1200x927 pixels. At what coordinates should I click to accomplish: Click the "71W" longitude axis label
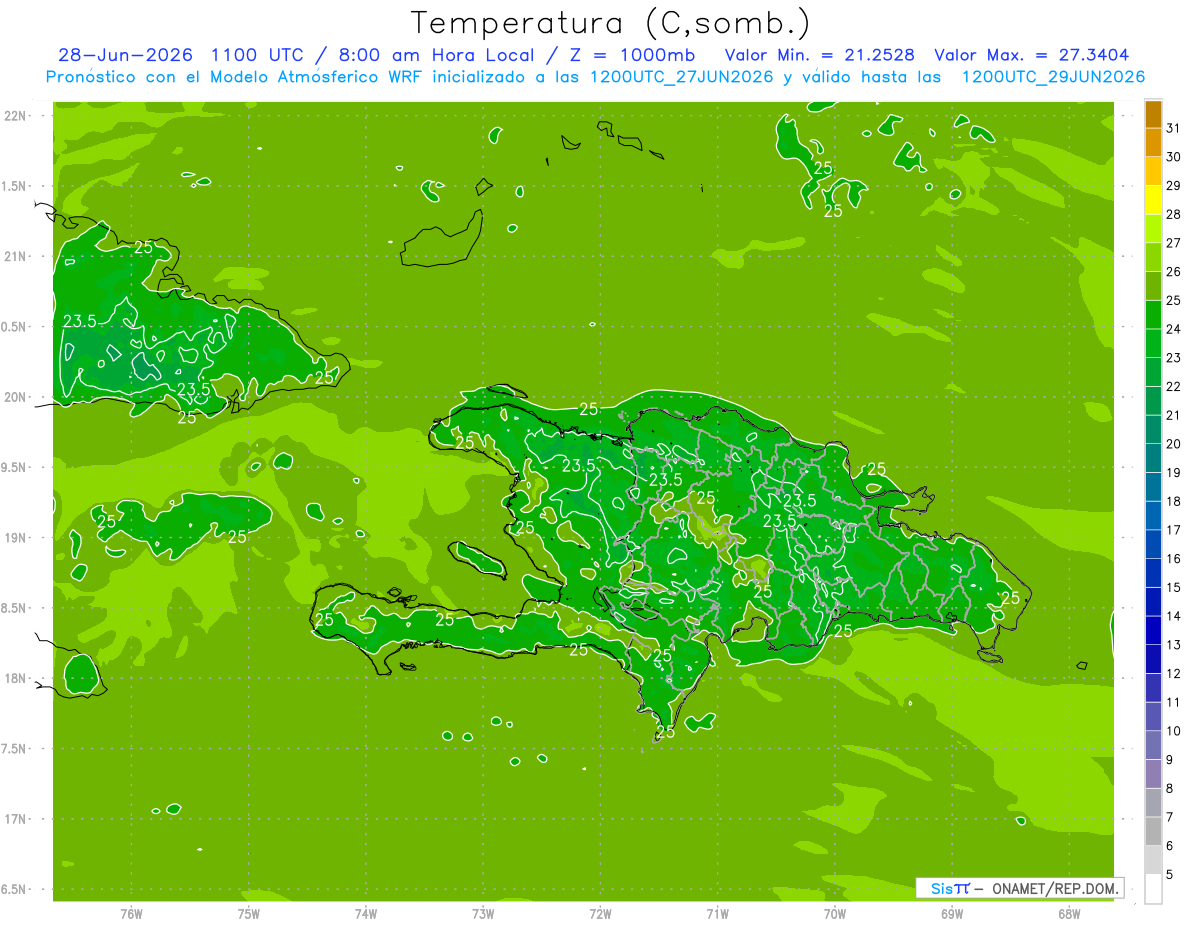pos(717,913)
